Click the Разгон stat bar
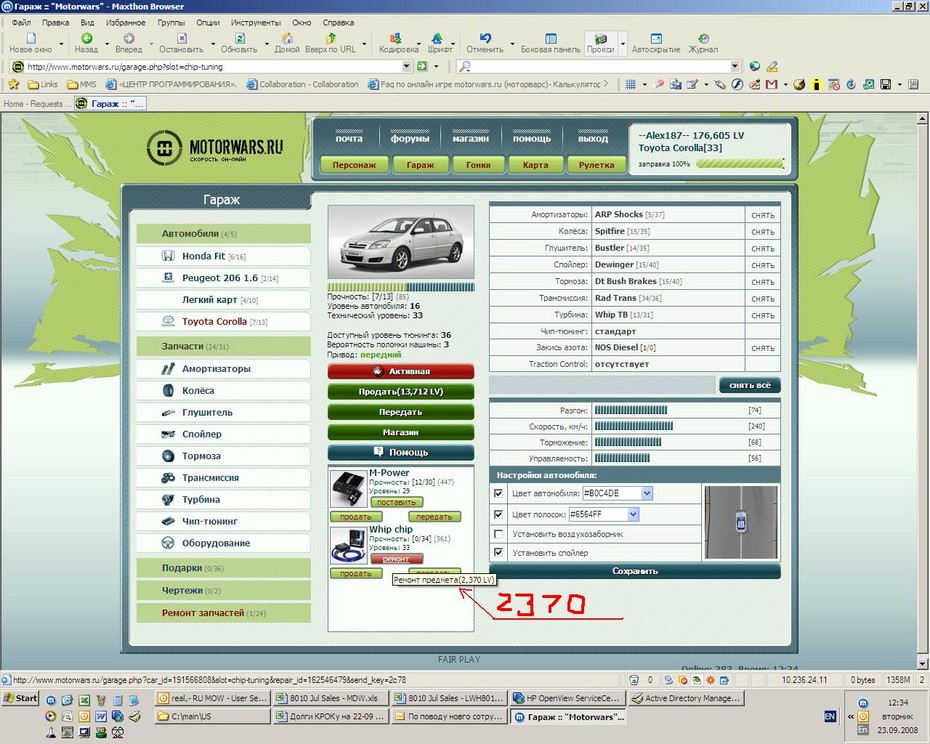 pyautogui.click(x=630, y=410)
